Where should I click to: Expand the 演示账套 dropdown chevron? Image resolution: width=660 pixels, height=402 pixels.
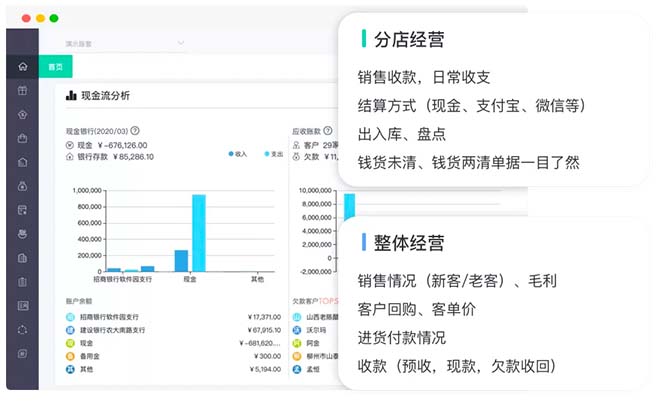[181, 43]
